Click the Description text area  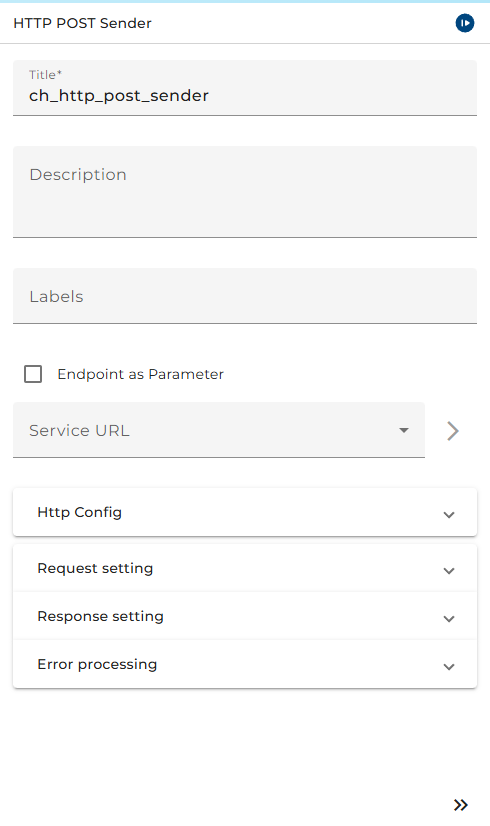[245, 192]
